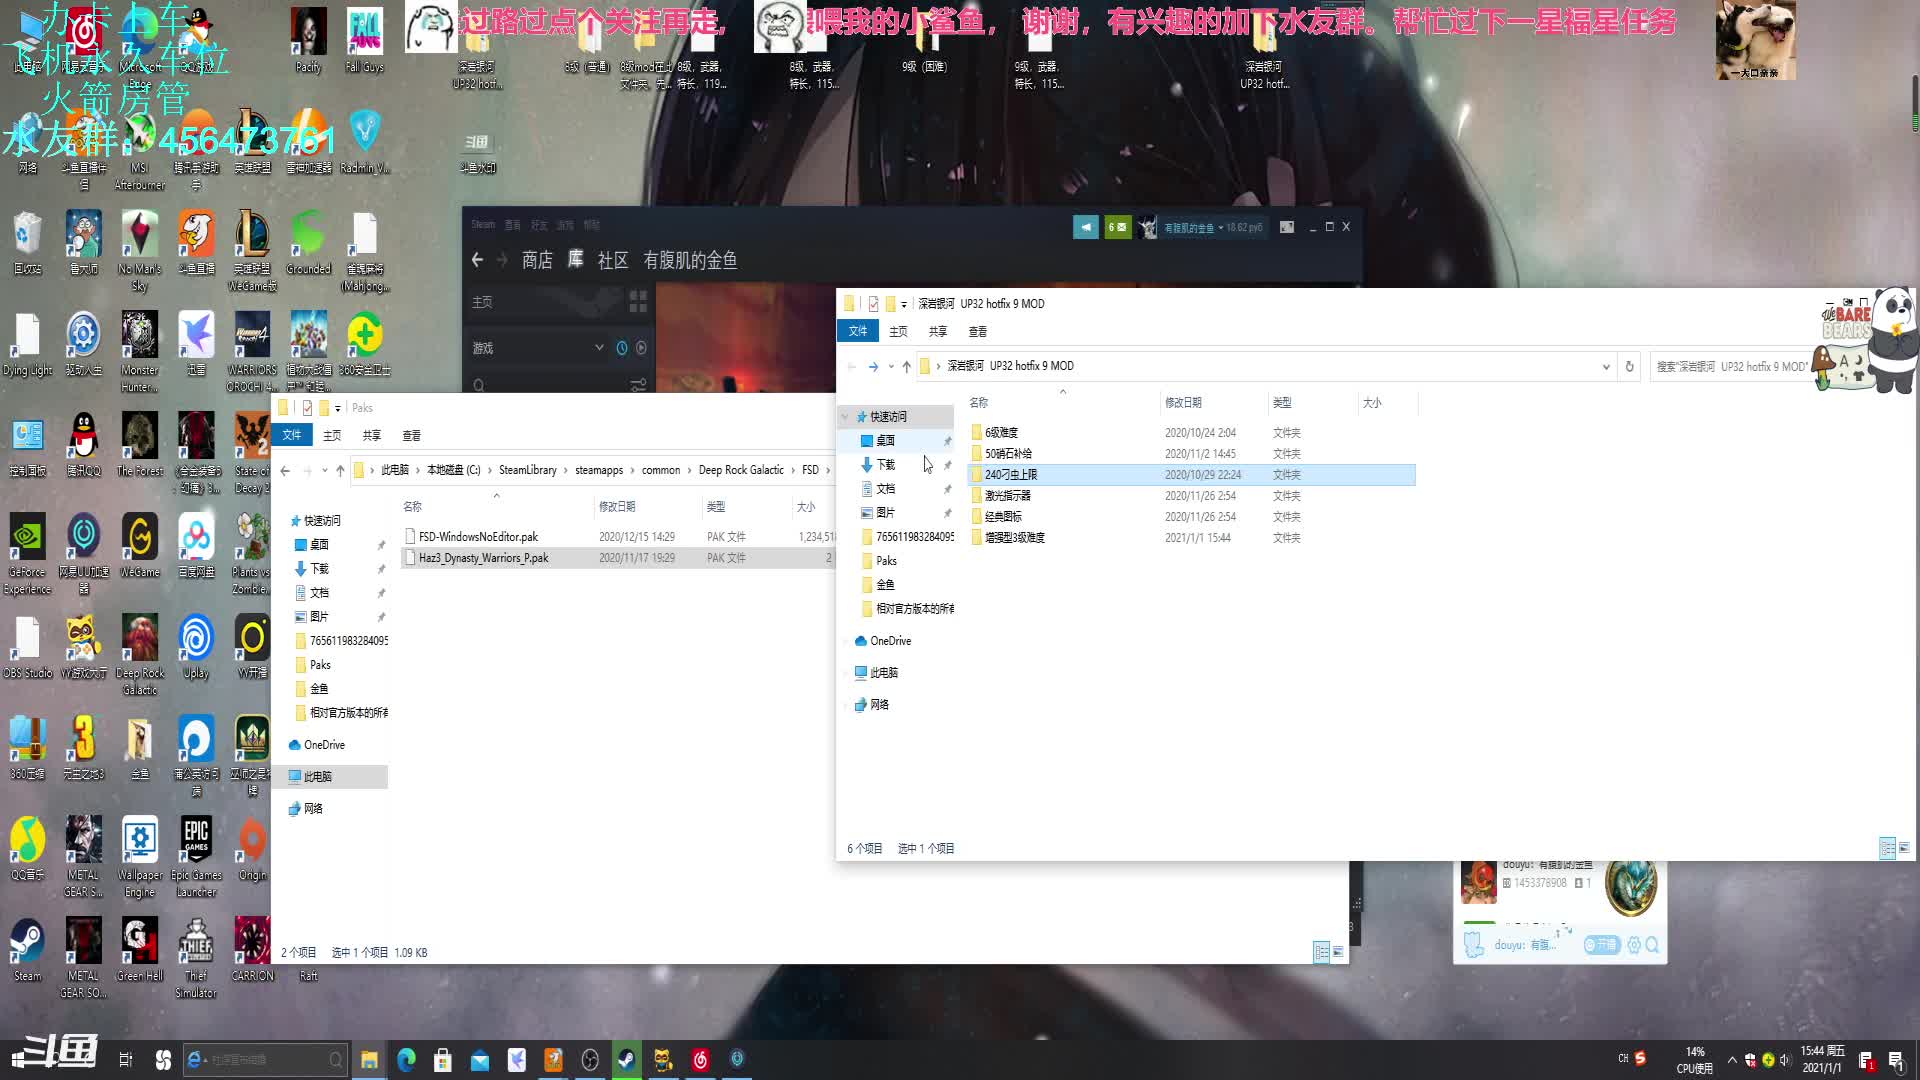Switch Paks window to details view
Screen dimensions: 1920x1080
pos(1321,952)
